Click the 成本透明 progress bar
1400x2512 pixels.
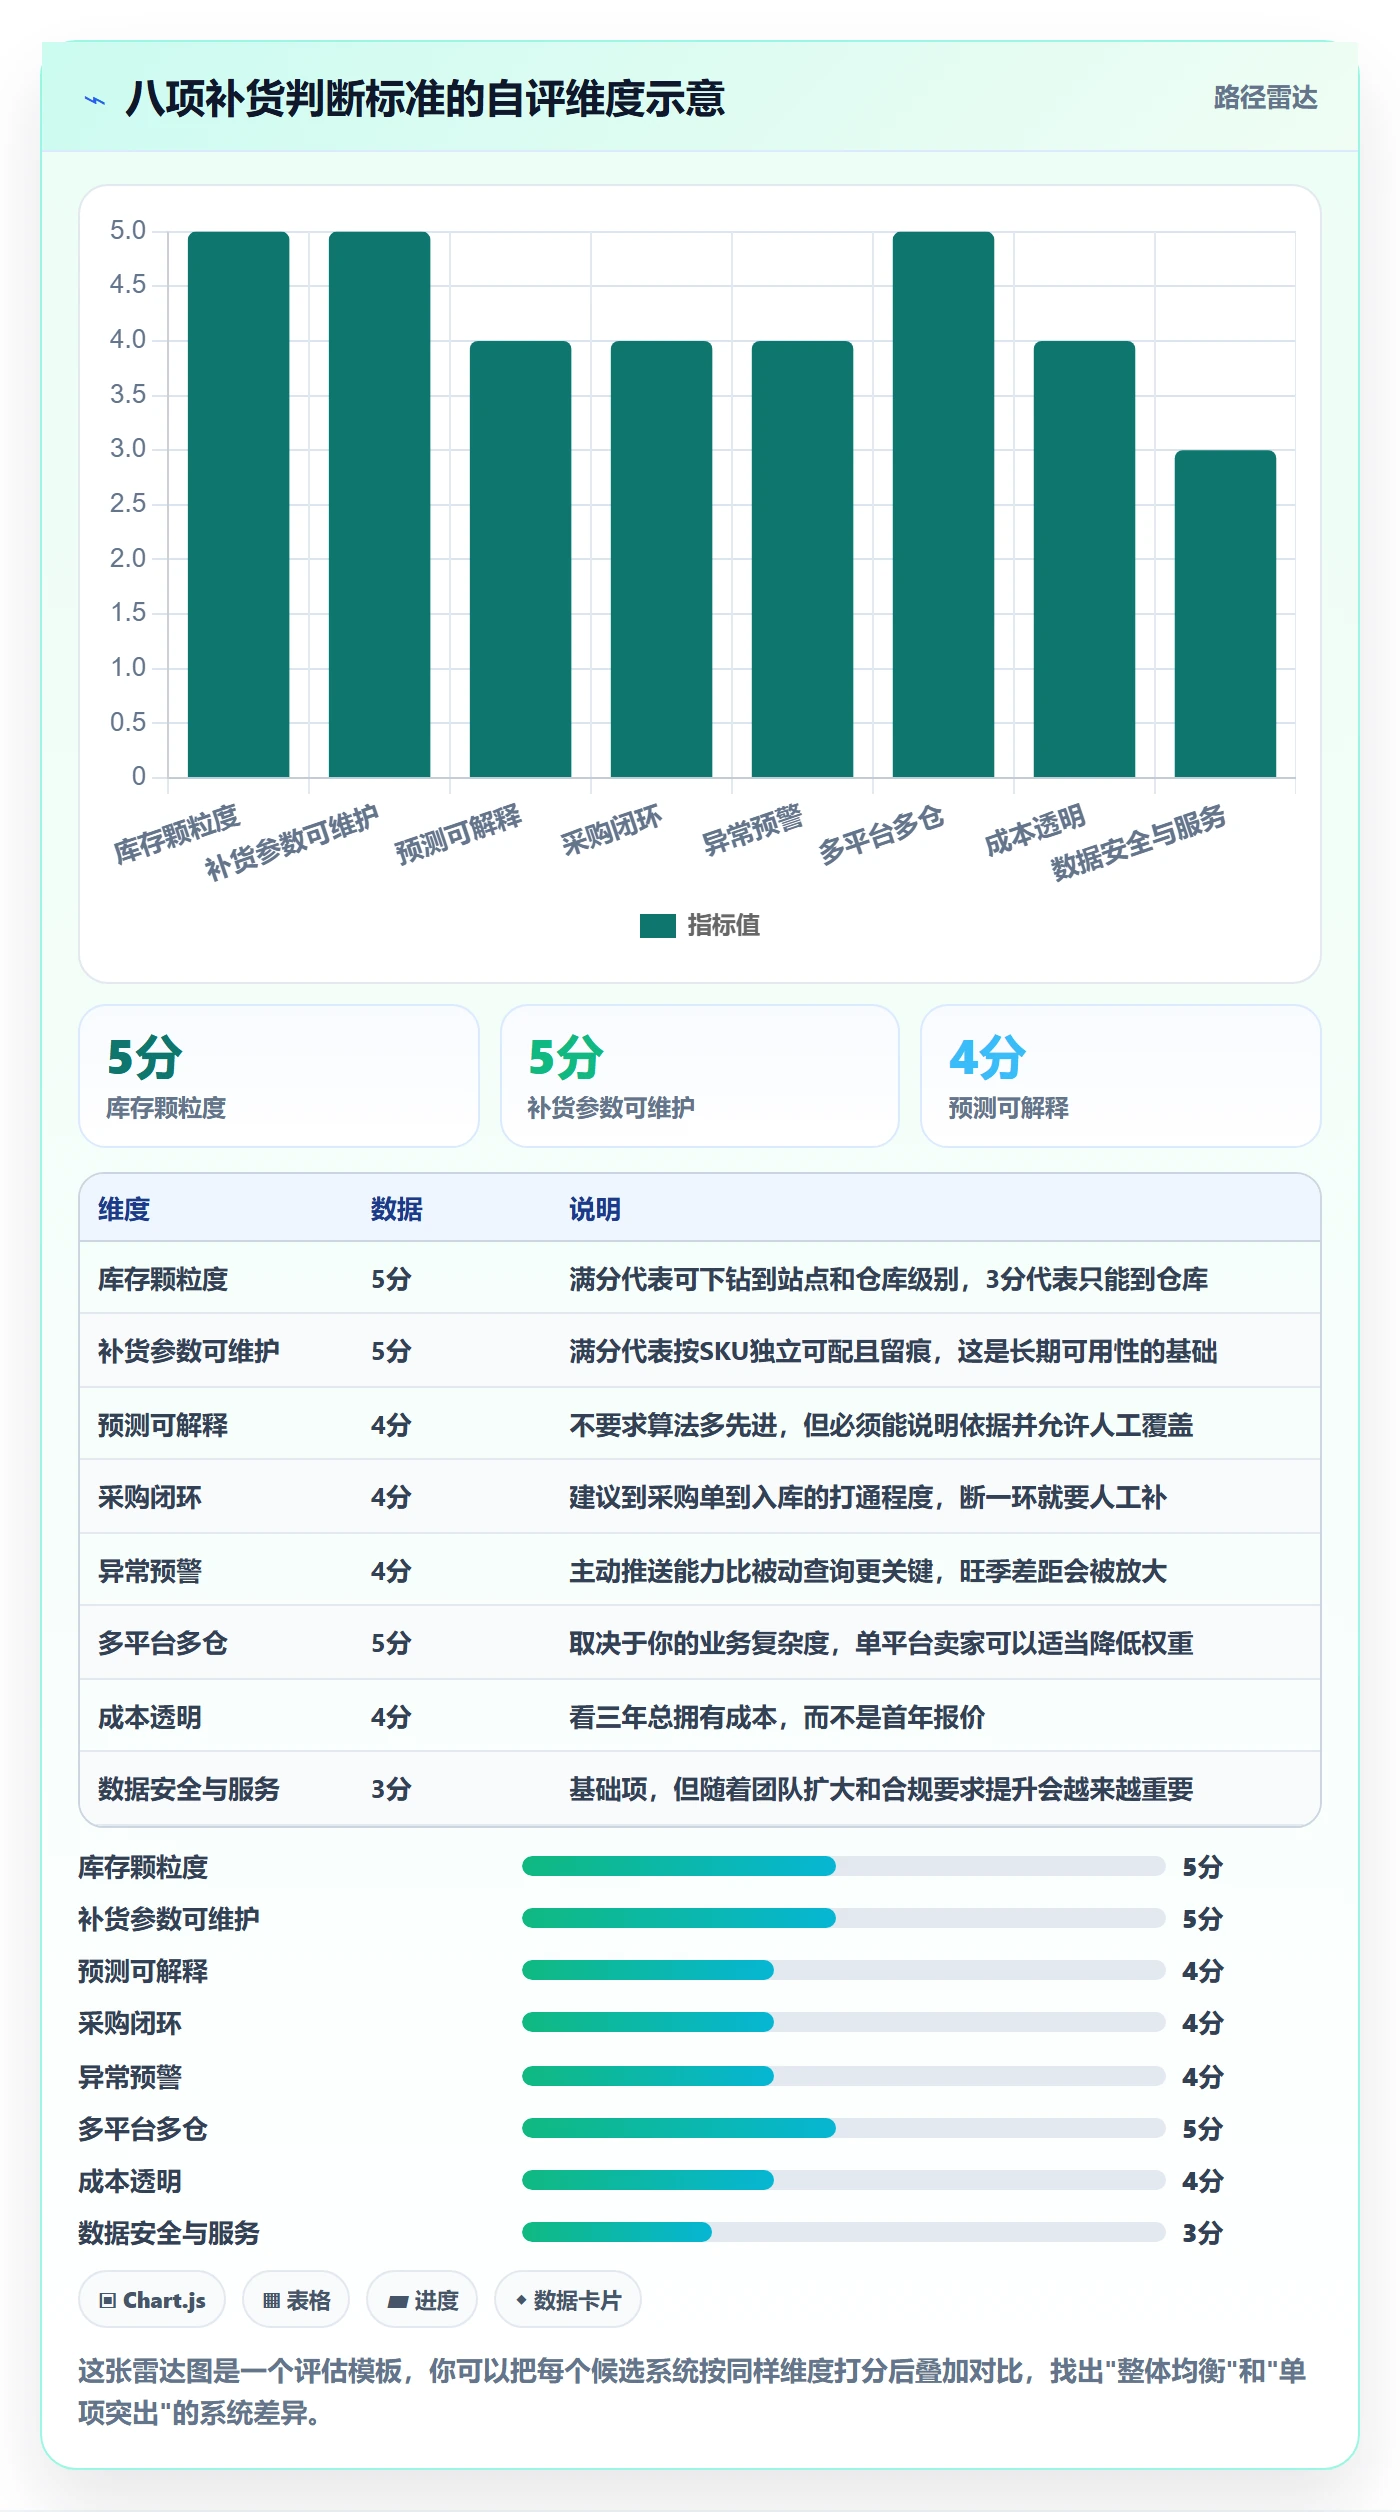point(843,2180)
